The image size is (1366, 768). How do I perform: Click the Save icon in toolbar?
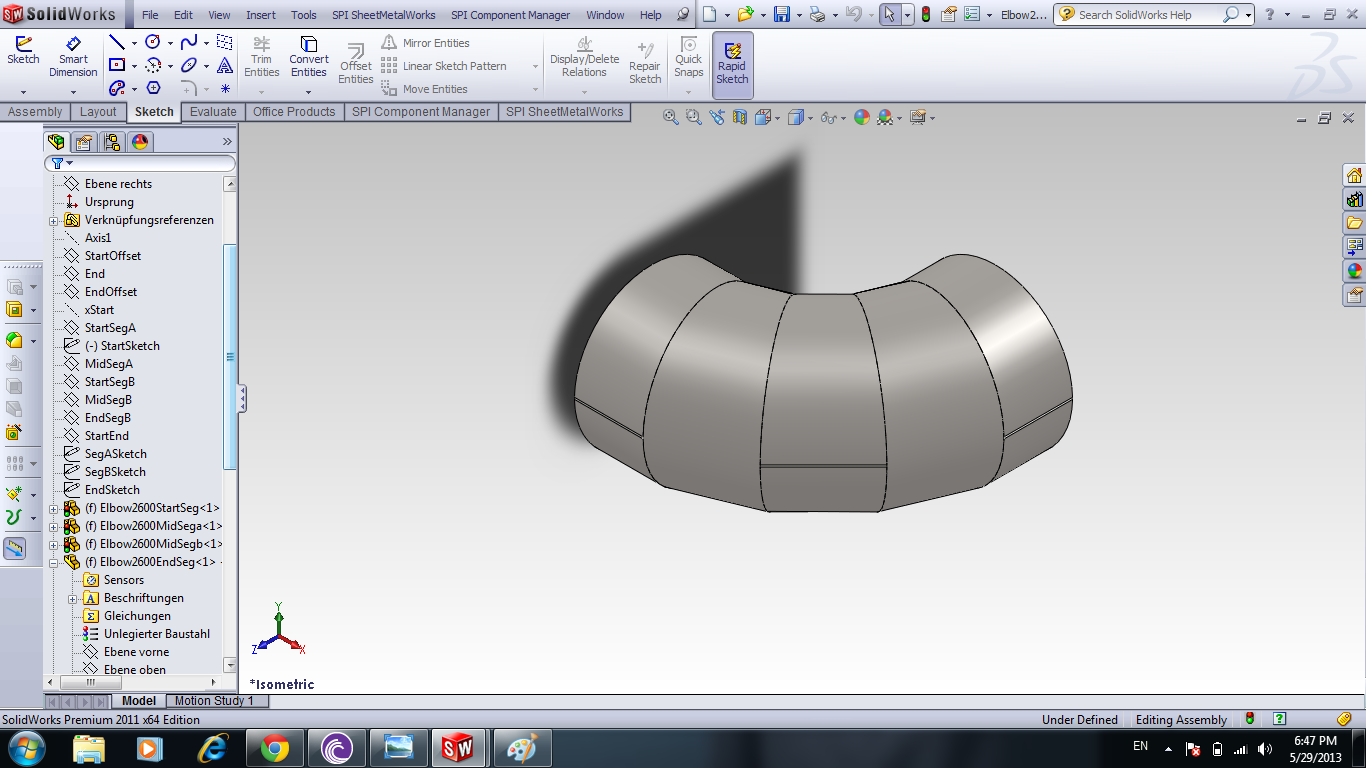781,15
